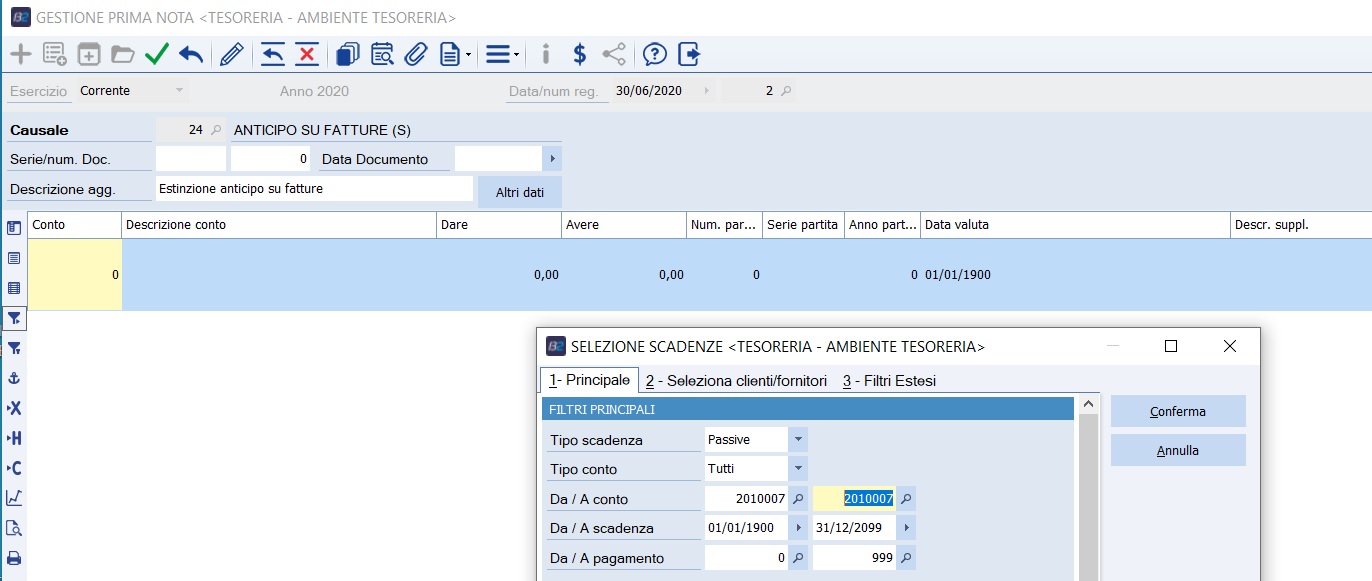Image resolution: width=1372 pixels, height=581 pixels.
Task: Open attachments with the paperclip icon
Action: pyautogui.click(x=415, y=54)
